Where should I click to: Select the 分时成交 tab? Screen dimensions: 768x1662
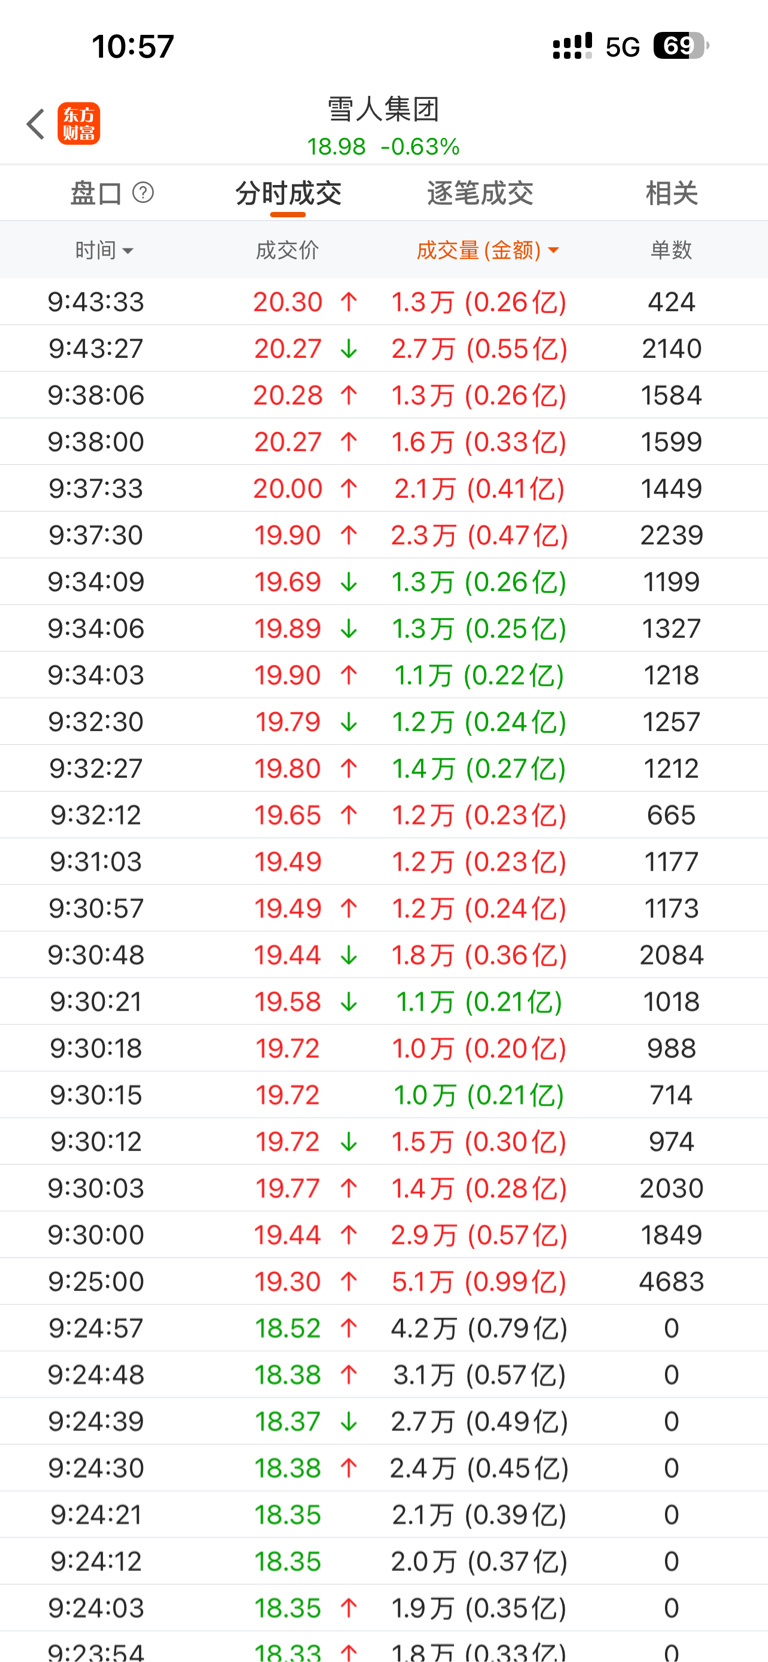point(288,193)
